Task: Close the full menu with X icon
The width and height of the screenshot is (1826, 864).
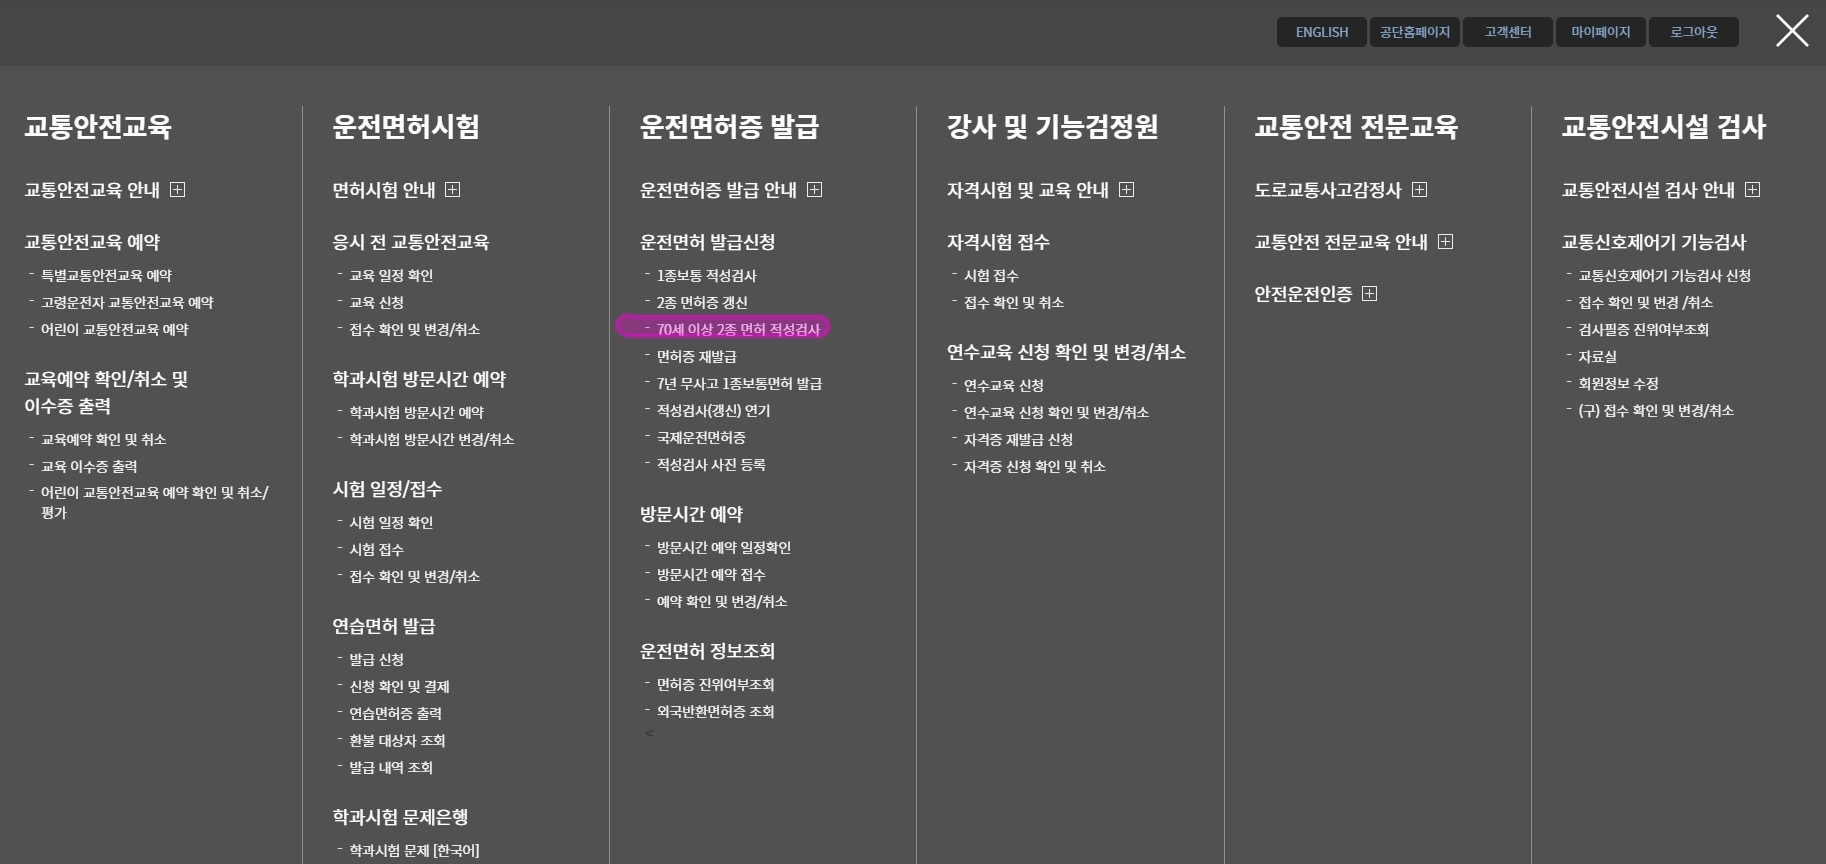Action: tap(1792, 31)
